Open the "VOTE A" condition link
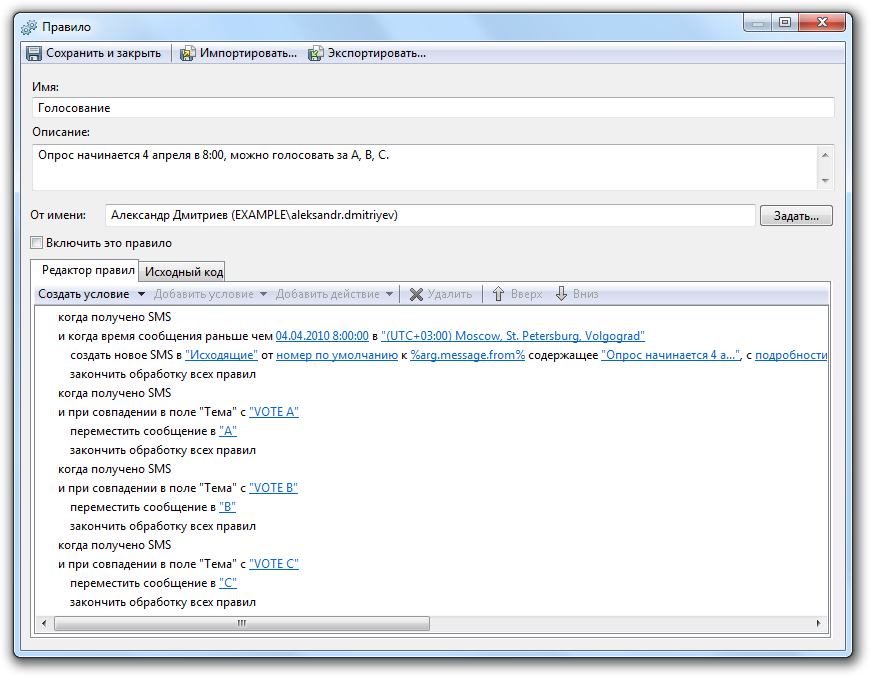 274,412
